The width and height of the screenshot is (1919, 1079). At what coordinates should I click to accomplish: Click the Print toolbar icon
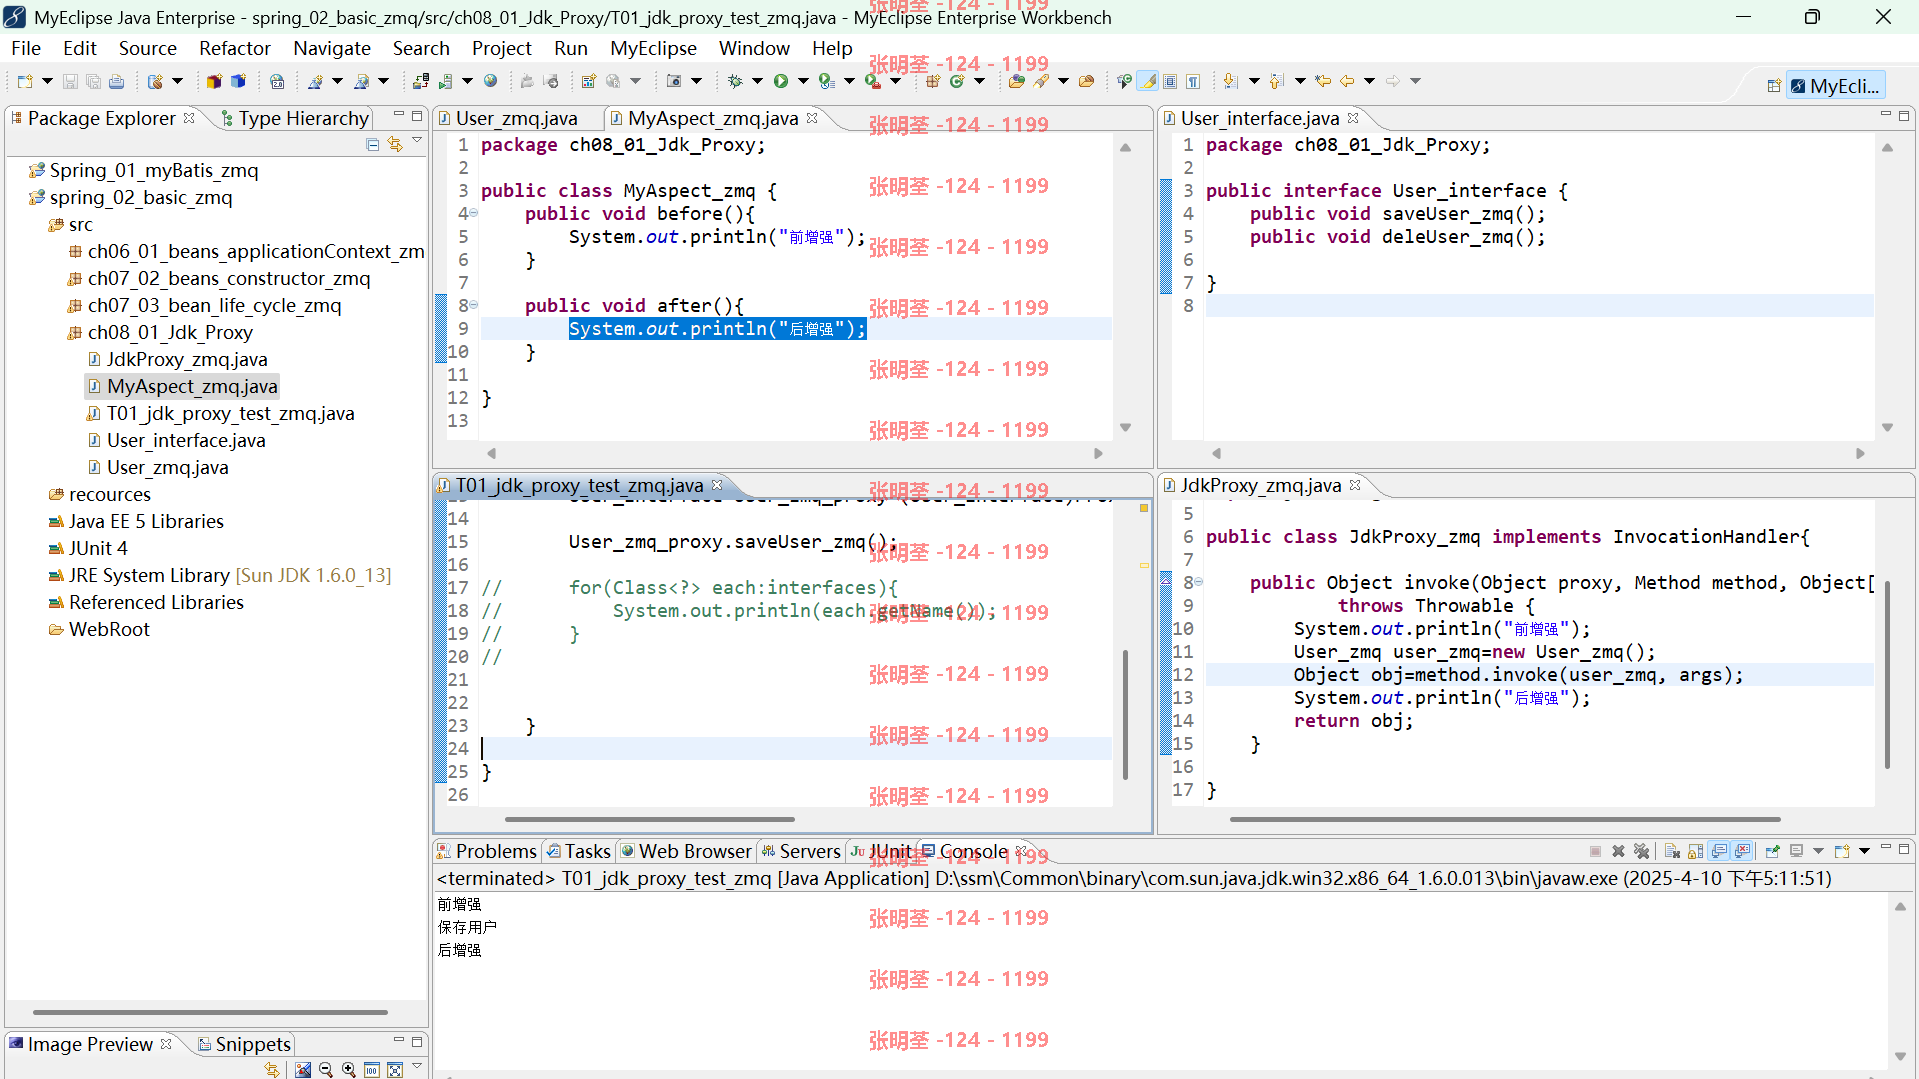[116, 81]
